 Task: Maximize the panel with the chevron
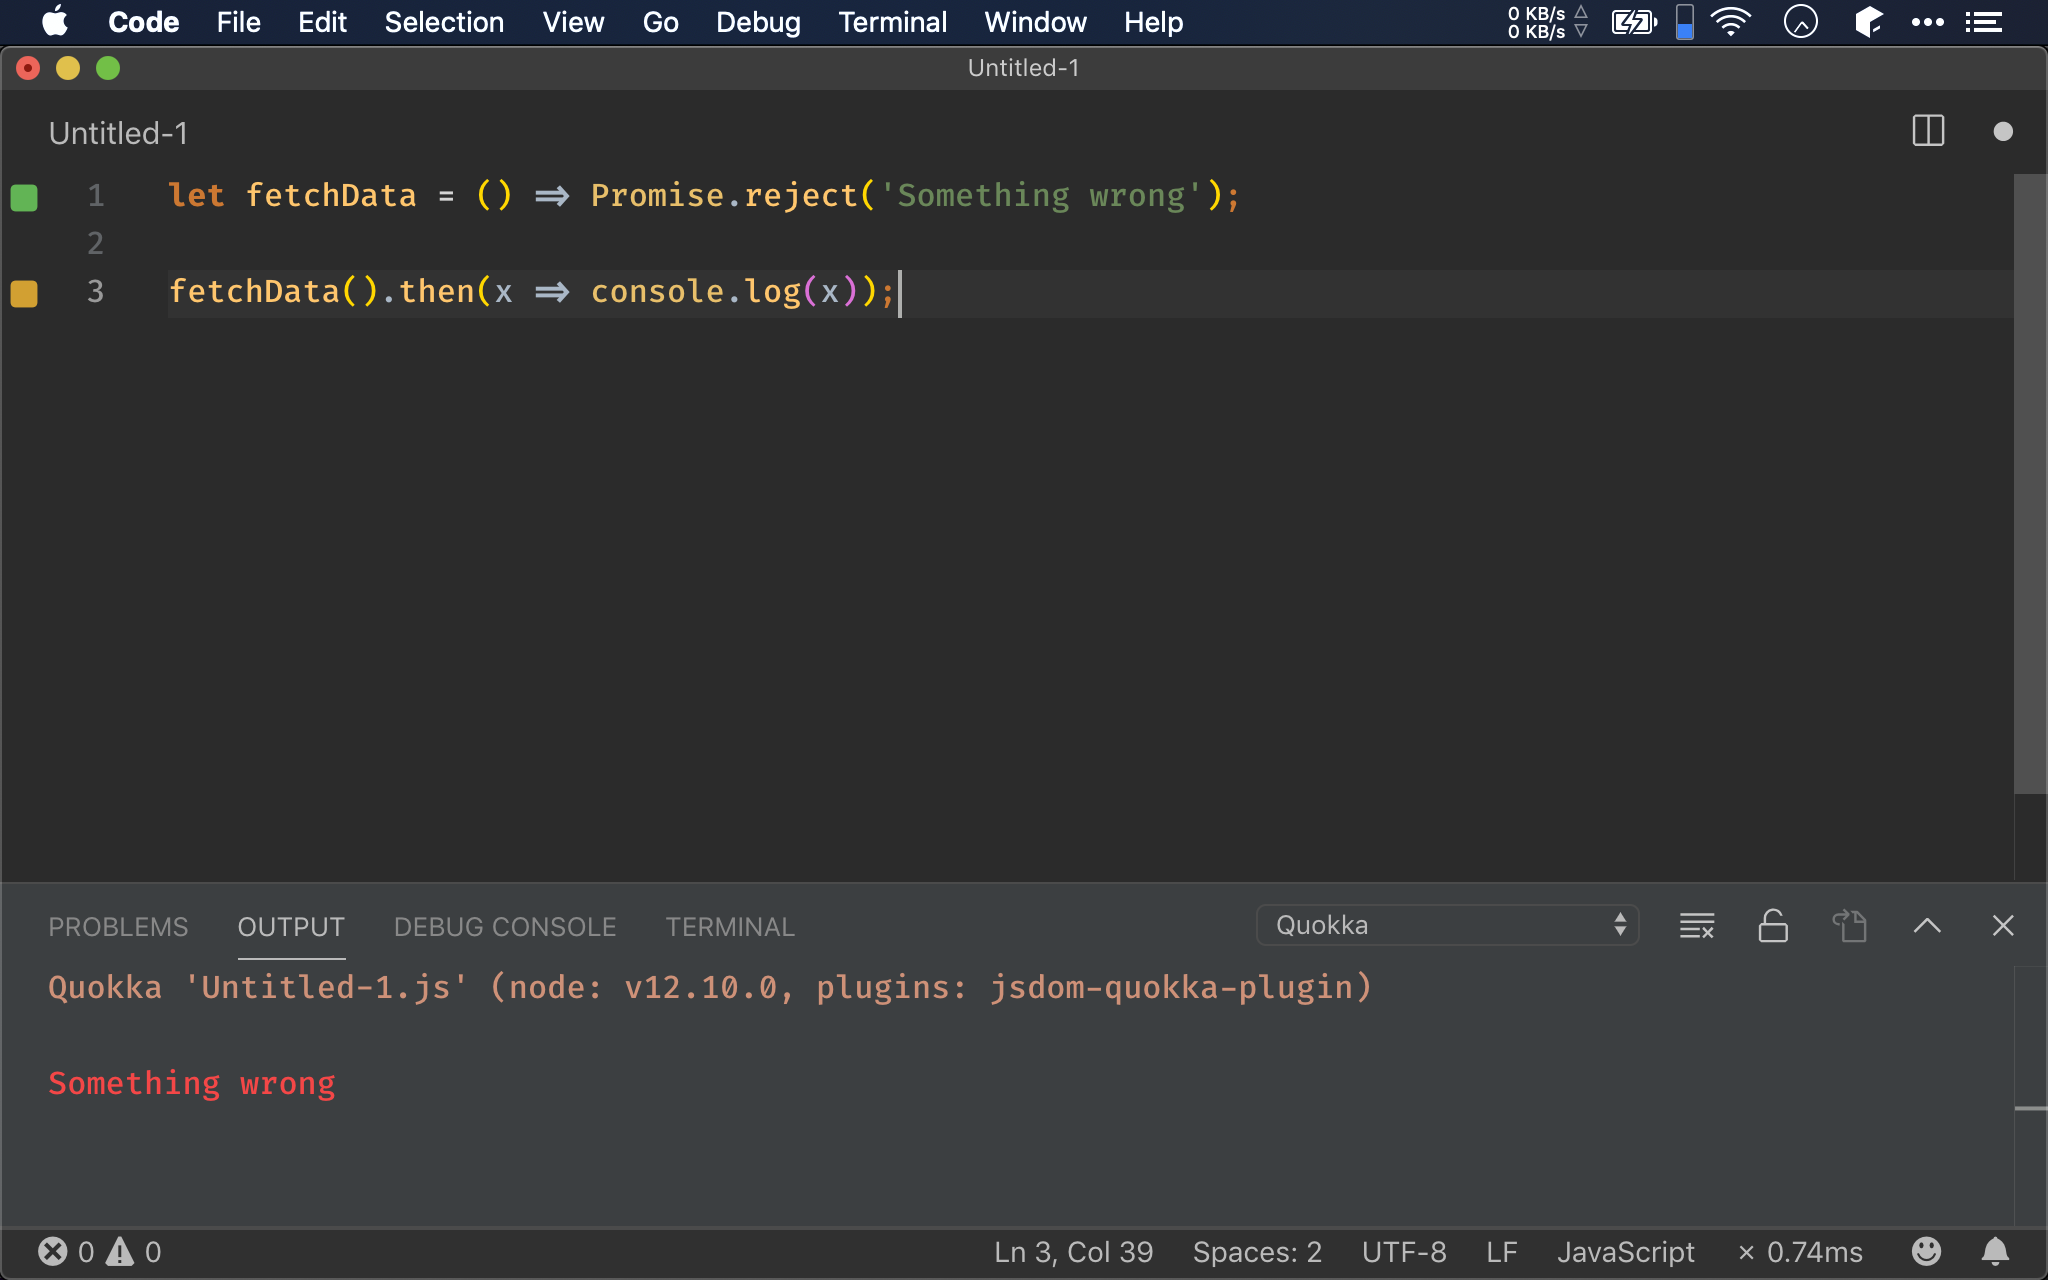coord(1927,926)
